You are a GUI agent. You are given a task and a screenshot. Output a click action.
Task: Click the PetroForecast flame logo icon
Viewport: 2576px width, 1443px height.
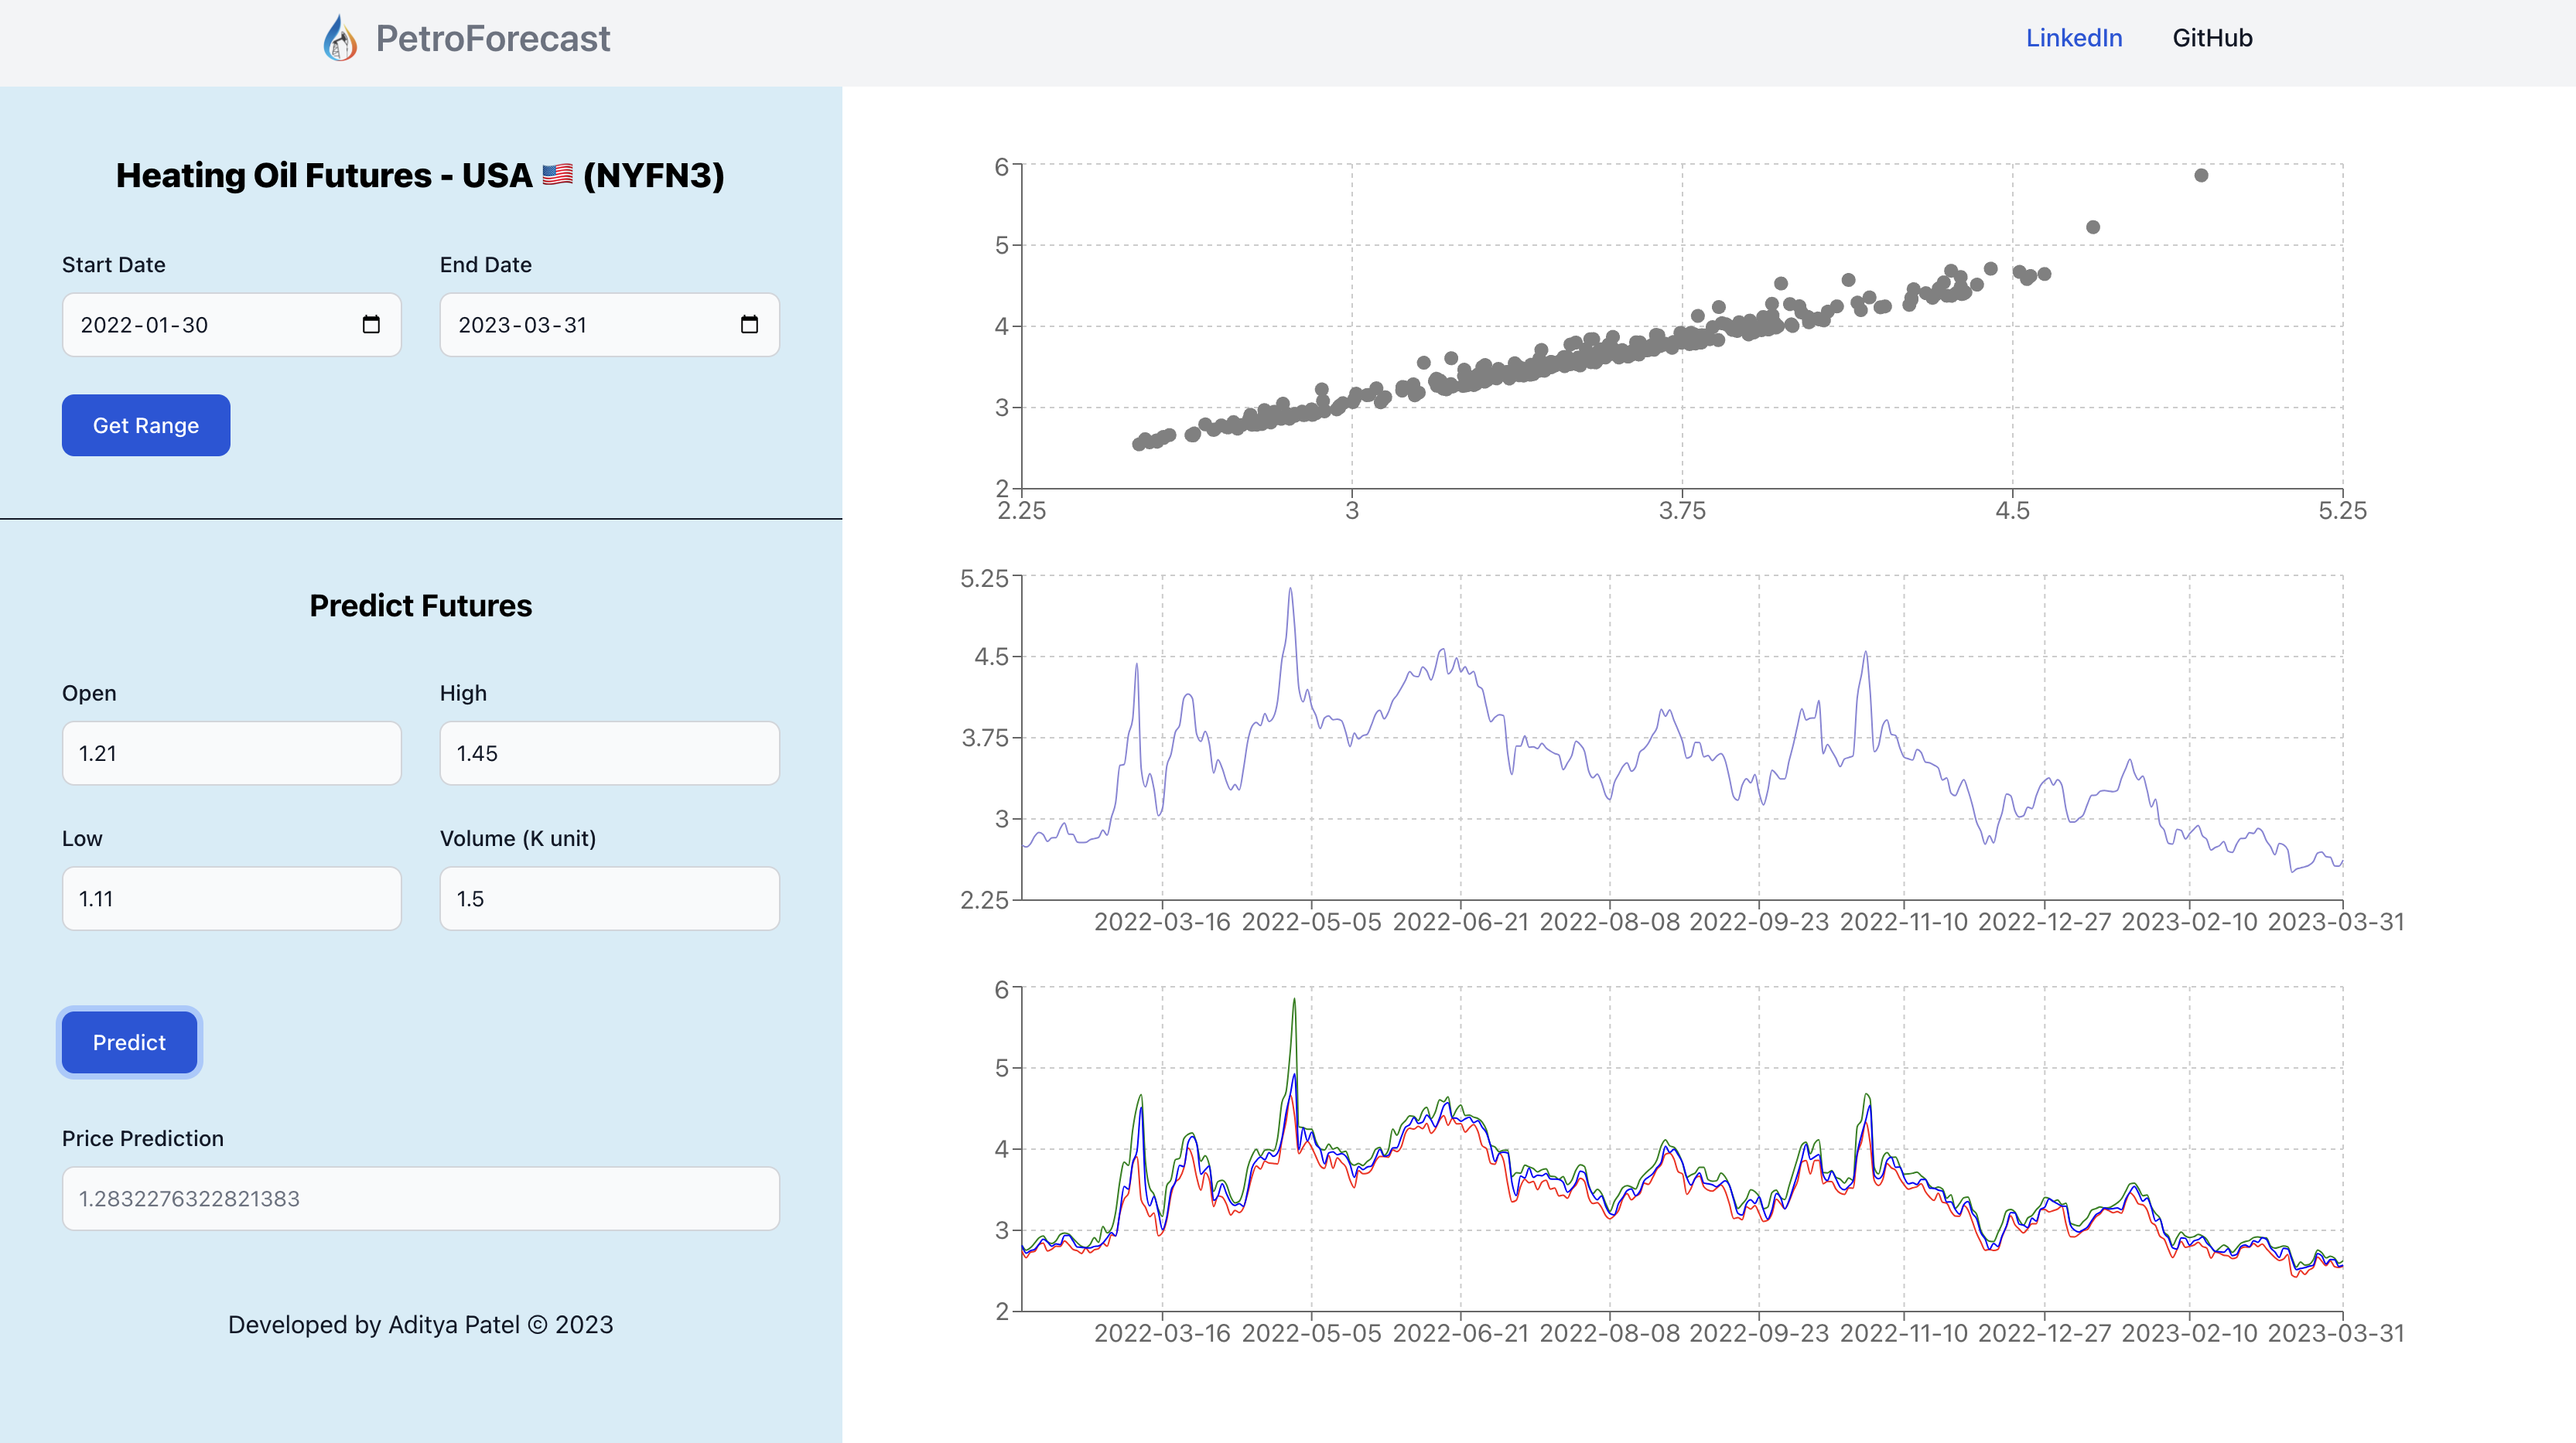[340, 38]
